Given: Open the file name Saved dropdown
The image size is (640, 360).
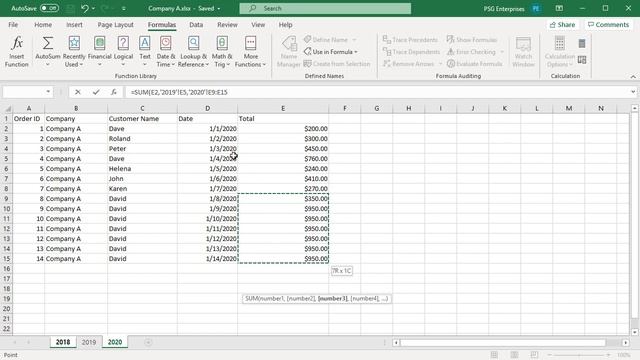Looking at the screenshot, I should pyautogui.click(x=219, y=8).
